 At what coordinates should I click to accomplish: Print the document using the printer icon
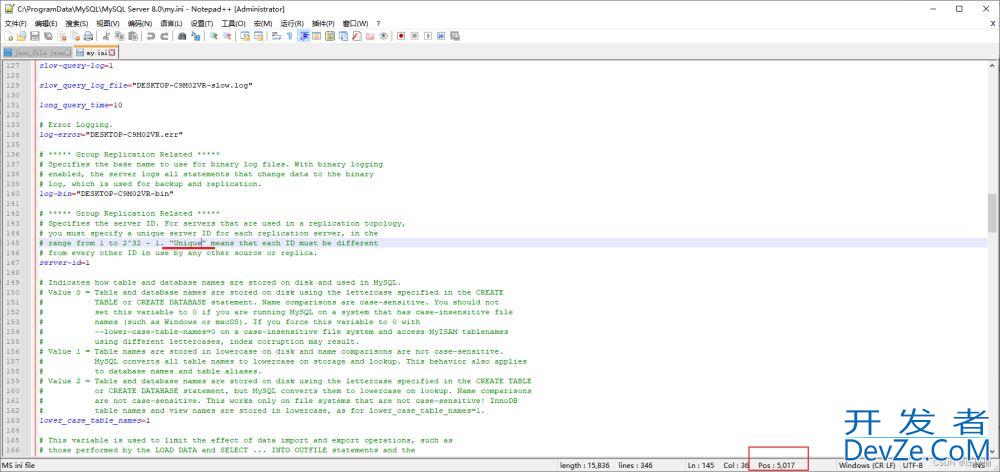[x=88, y=36]
